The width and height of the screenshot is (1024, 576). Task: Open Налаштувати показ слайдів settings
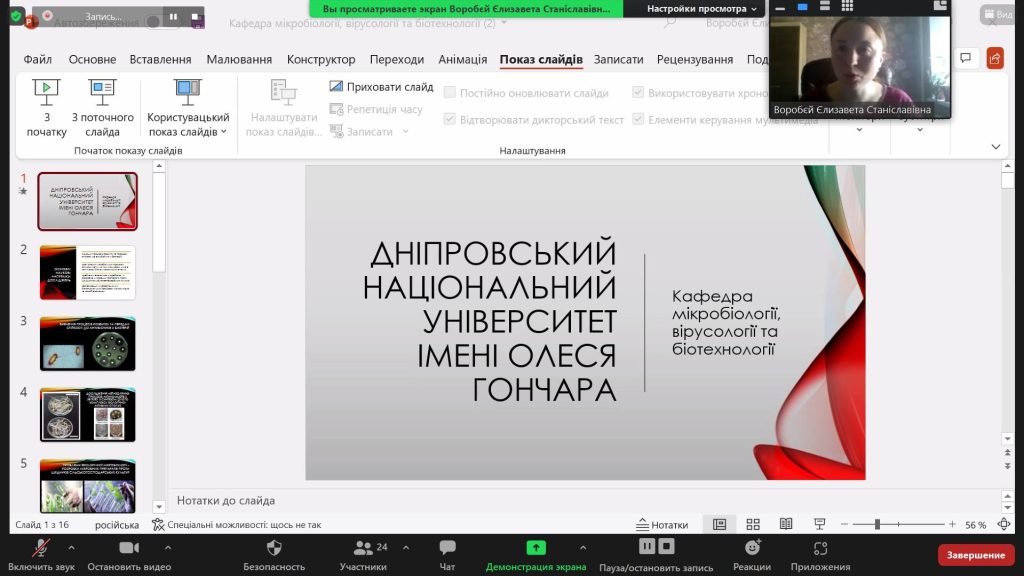[284, 108]
